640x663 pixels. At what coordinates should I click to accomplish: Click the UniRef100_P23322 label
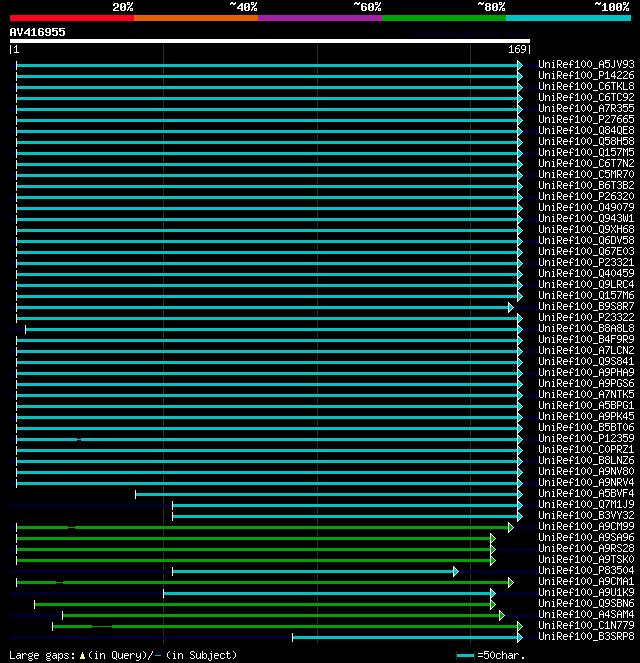click(x=586, y=318)
